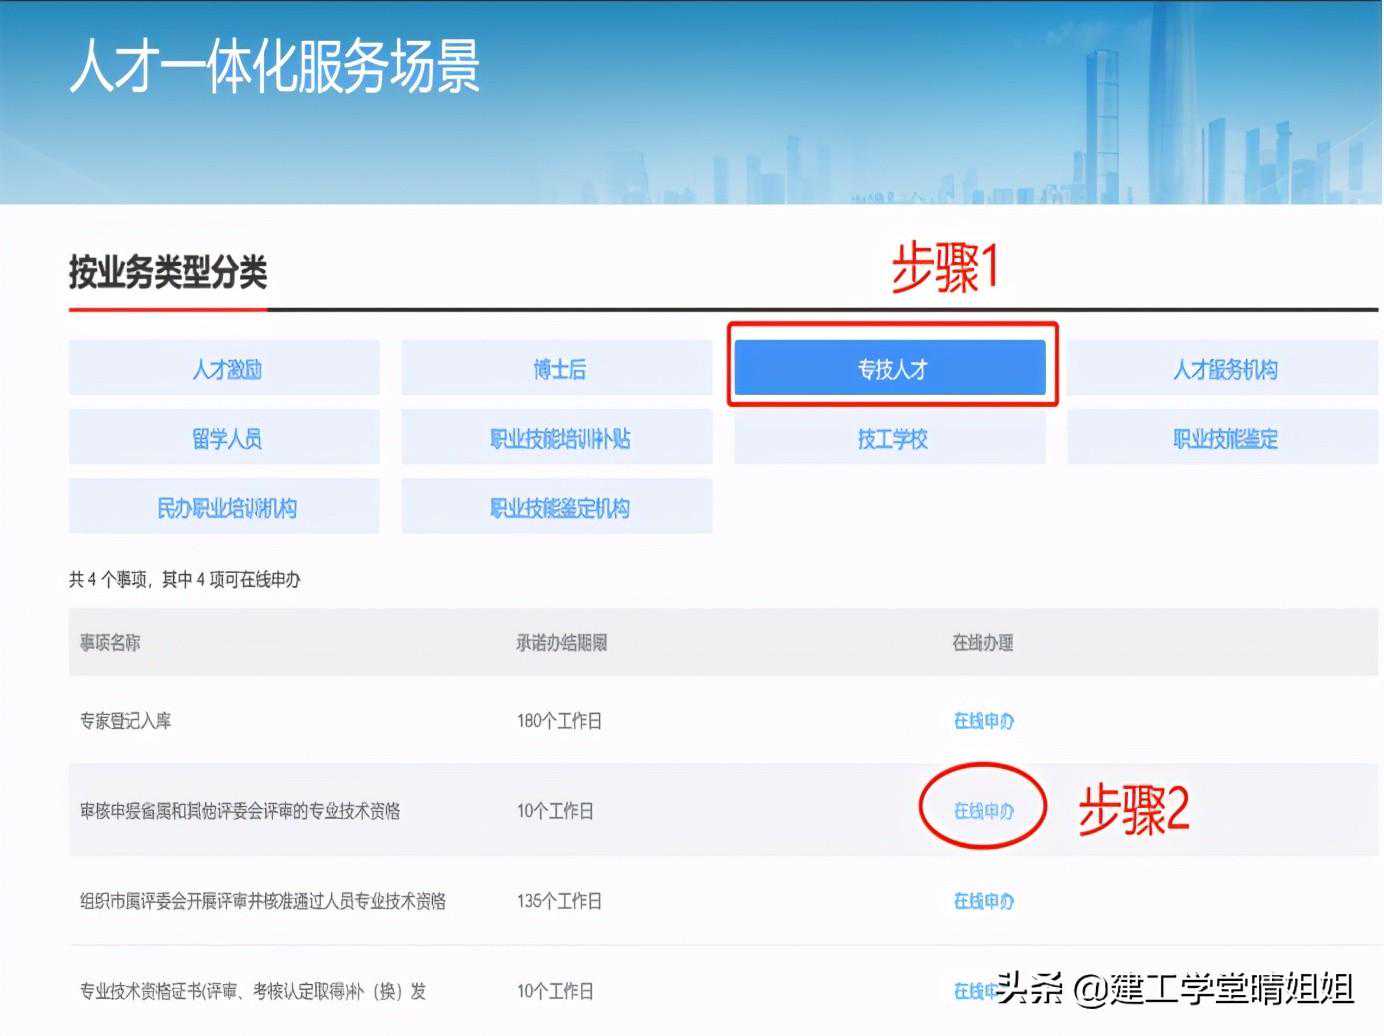Open the 职业技能鉴定机构 category
This screenshot has height=1036, width=1384.
[557, 507]
